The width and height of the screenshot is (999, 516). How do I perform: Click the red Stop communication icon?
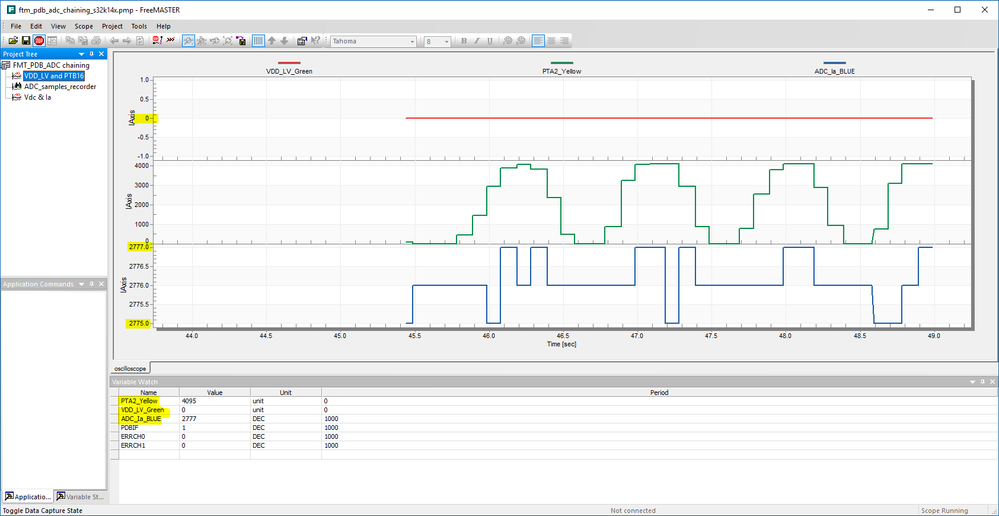39,40
